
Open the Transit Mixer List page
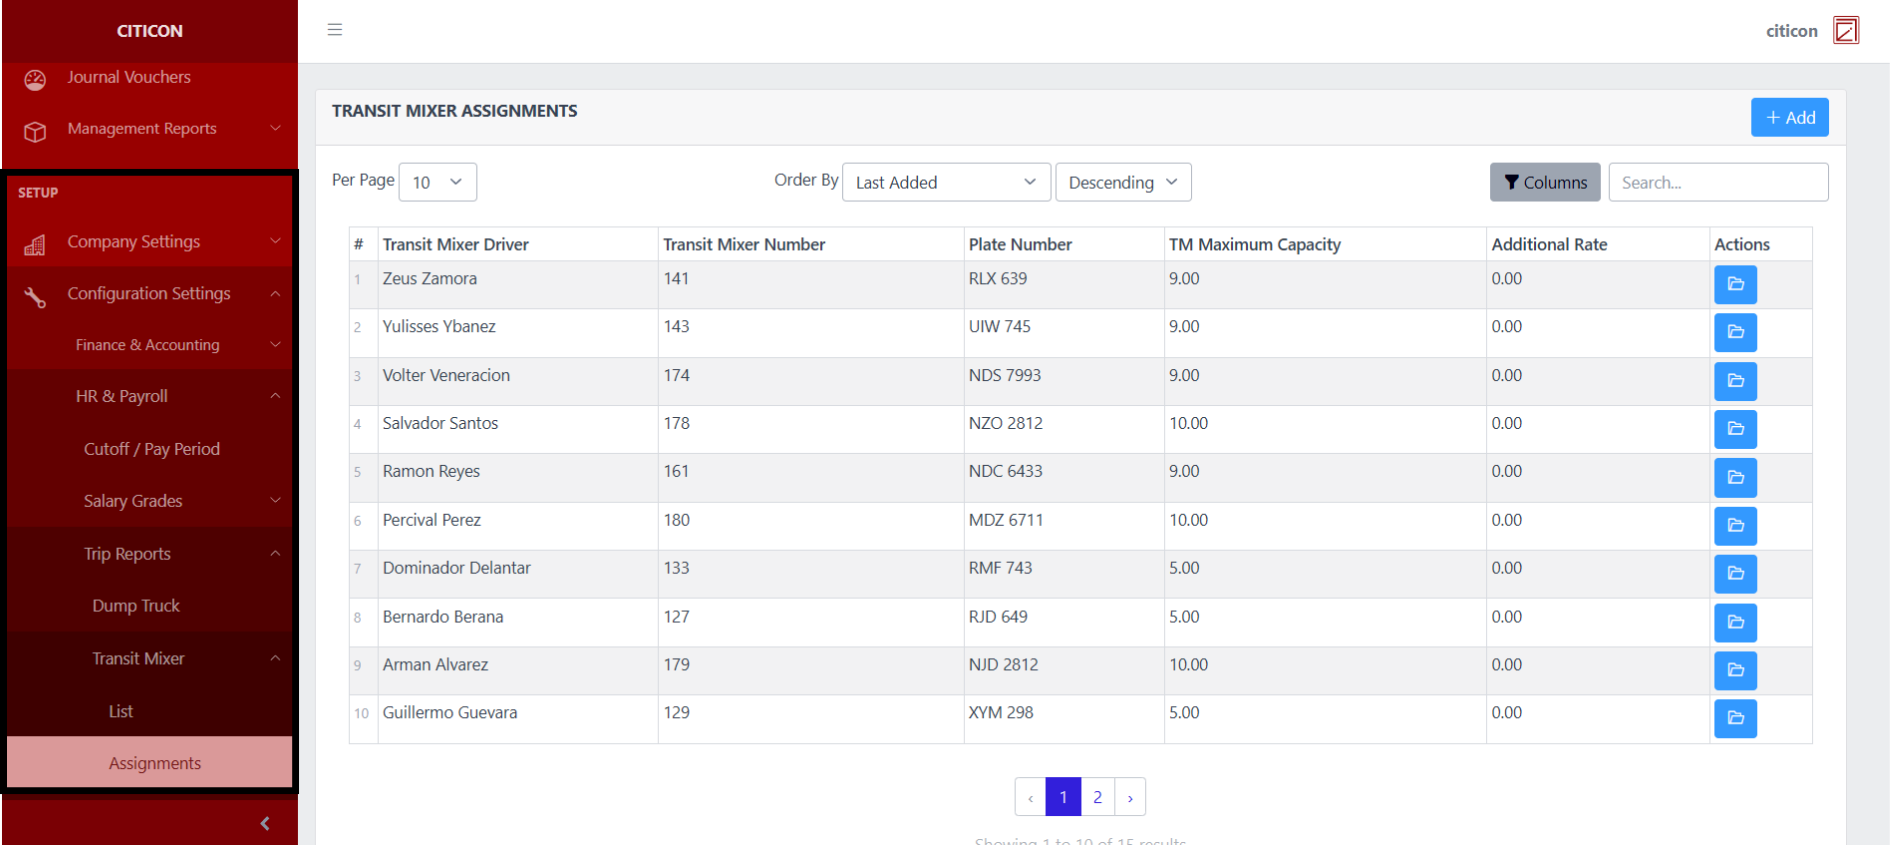point(121,711)
